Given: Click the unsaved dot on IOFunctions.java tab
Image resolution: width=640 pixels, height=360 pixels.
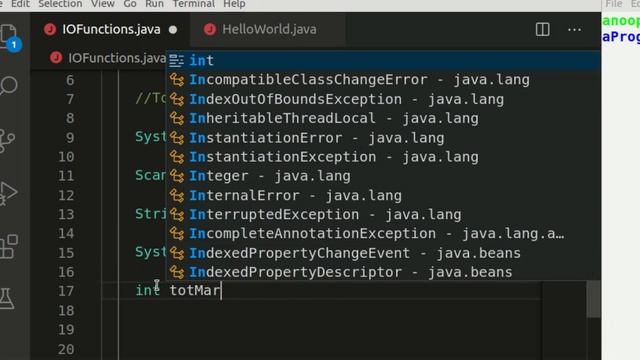Looking at the screenshot, I should pyautogui.click(x=173, y=29).
